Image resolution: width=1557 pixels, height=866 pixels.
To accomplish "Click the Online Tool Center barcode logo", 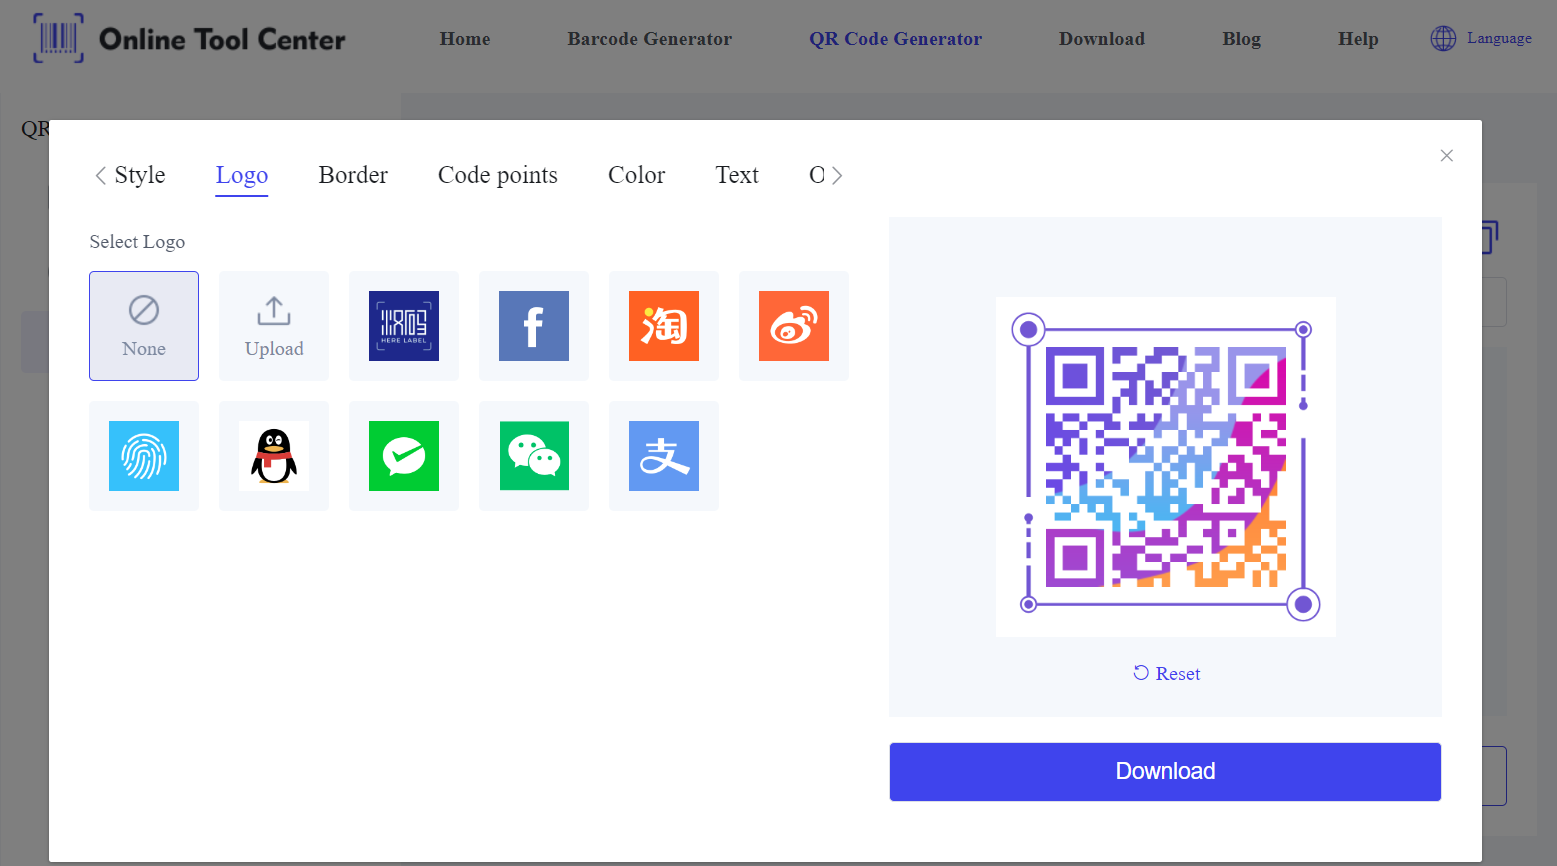I will (59, 38).
